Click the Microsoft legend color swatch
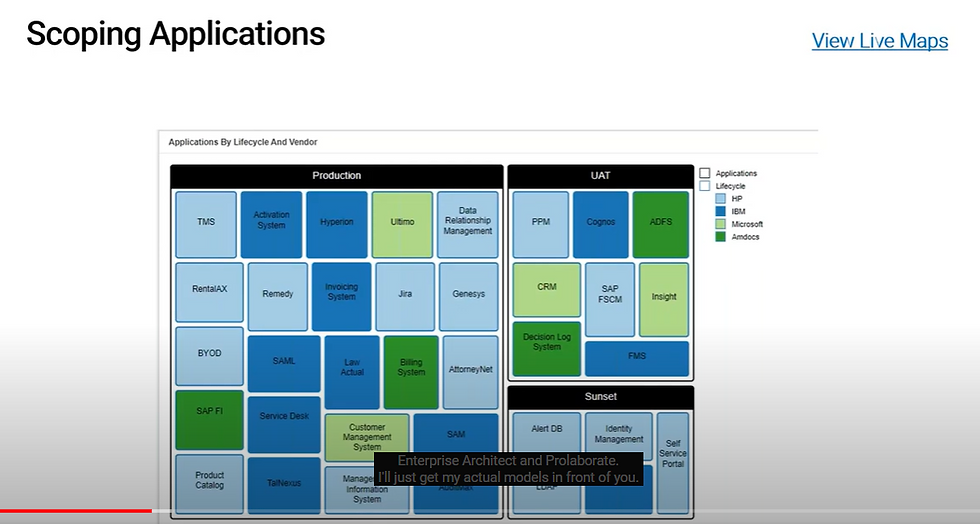The image size is (980, 524). (721, 224)
